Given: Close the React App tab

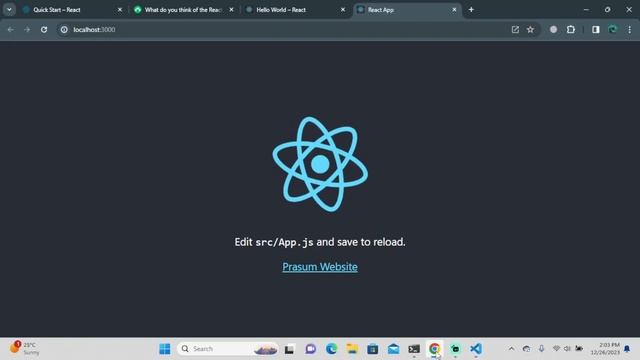Looking at the screenshot, I should point(454,10).
